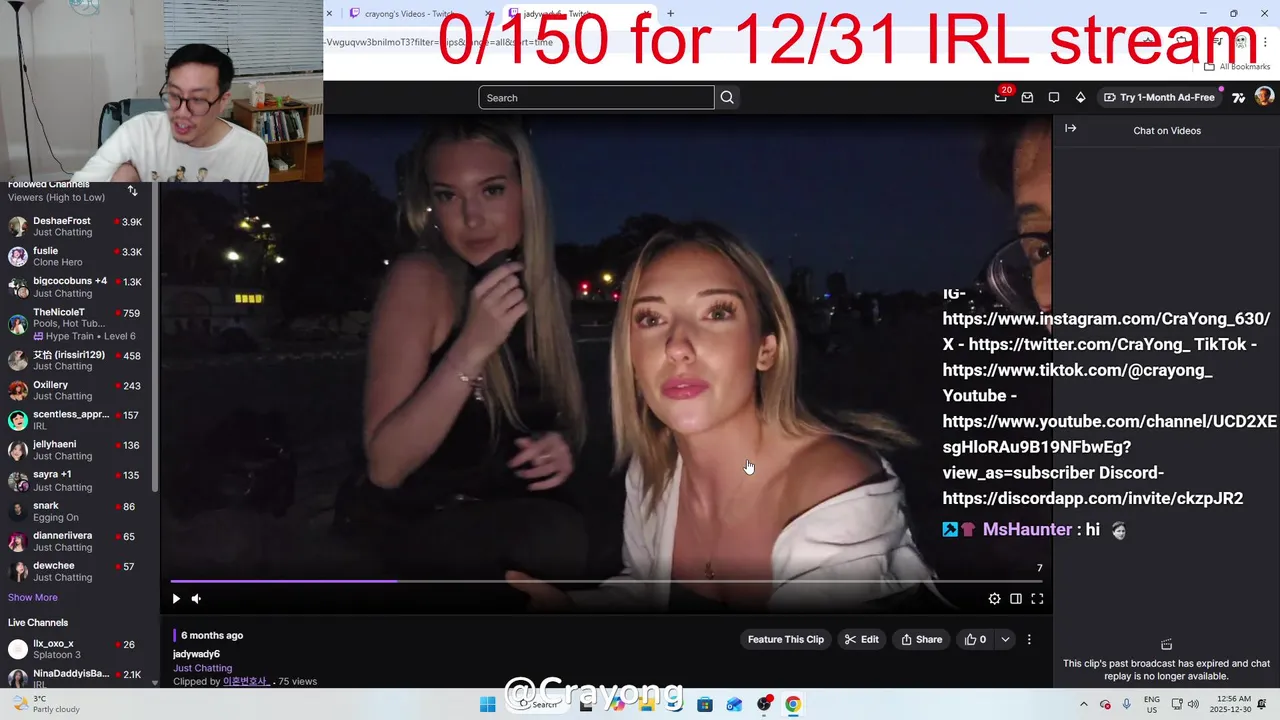This screenshot has width=1280, height=720.
Task: Open the chat bubble icon in top nav
Action: click(1054, 97)
